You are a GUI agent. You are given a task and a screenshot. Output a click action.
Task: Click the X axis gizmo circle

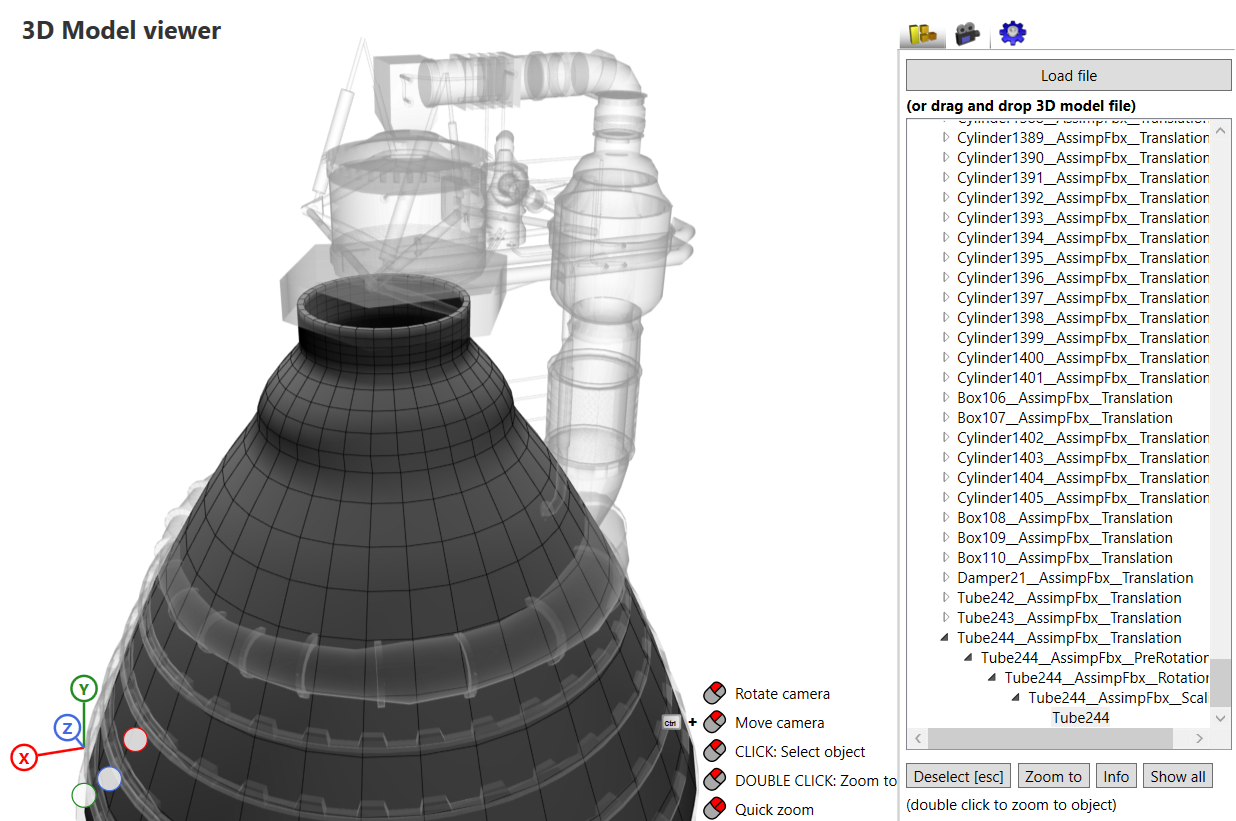tap(24, 758)
